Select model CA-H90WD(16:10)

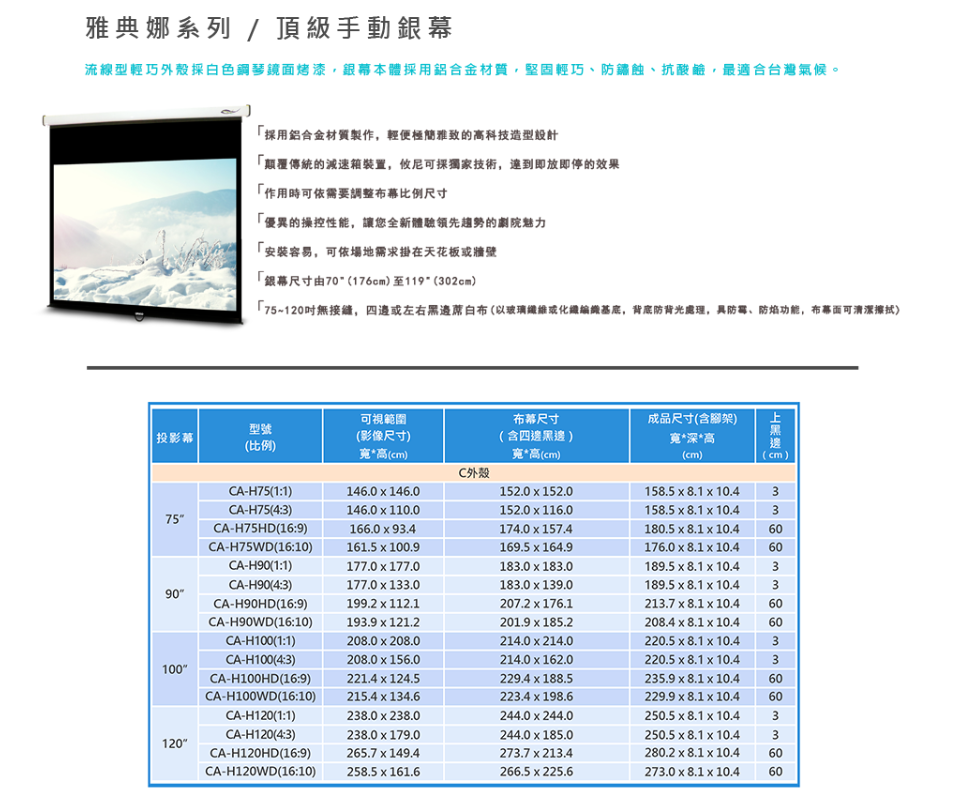click(x=260, y=622)
